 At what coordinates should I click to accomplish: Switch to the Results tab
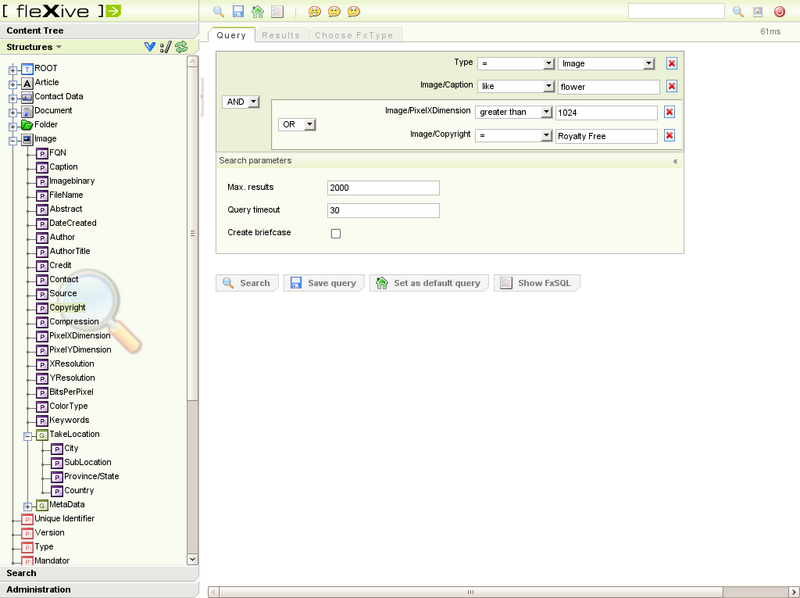click(281, 34)
